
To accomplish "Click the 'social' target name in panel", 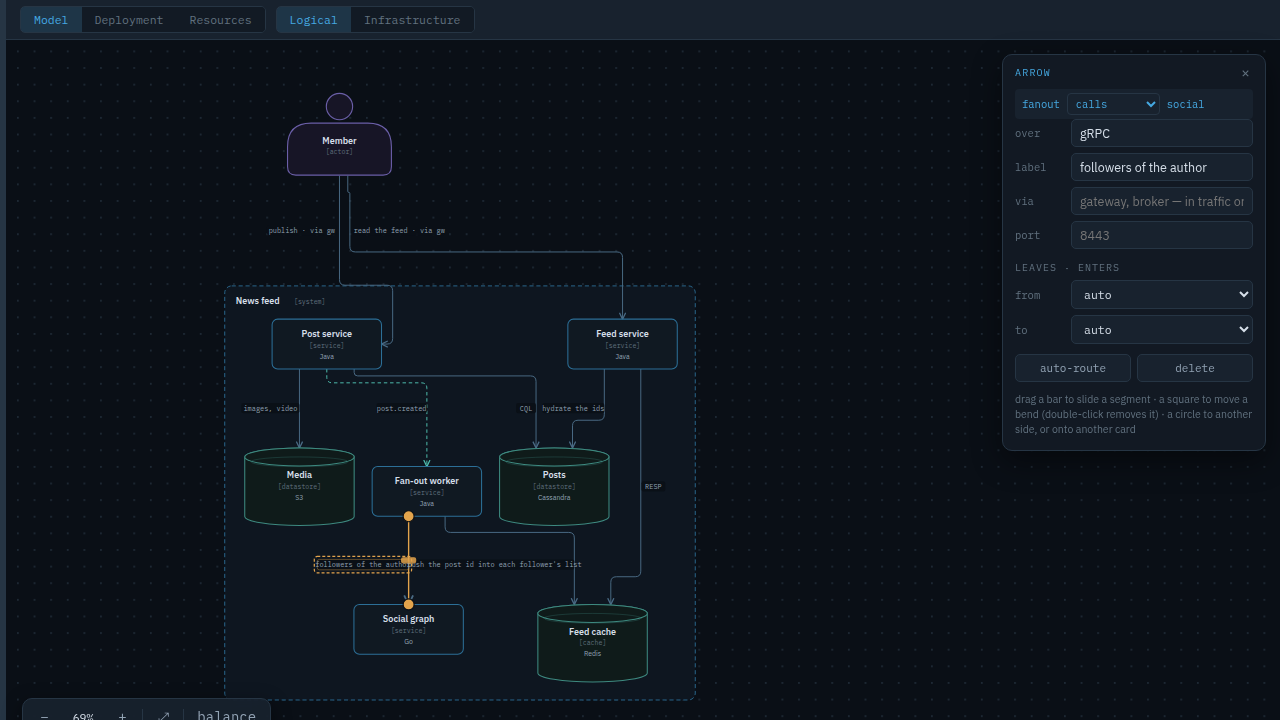I will [1185, 104].
